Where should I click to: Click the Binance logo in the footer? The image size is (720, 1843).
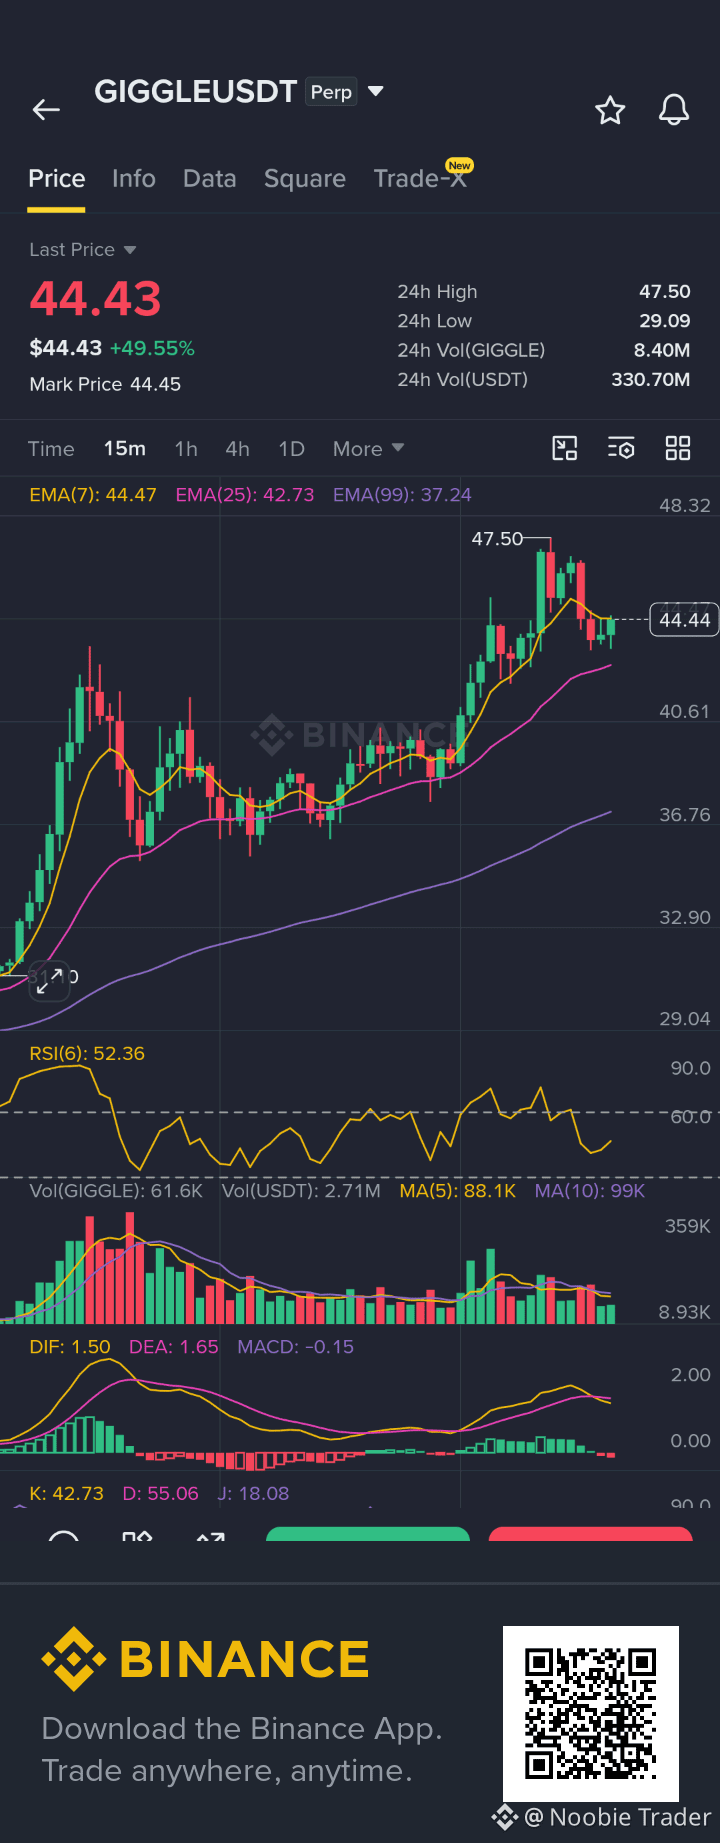point(206,1660)
